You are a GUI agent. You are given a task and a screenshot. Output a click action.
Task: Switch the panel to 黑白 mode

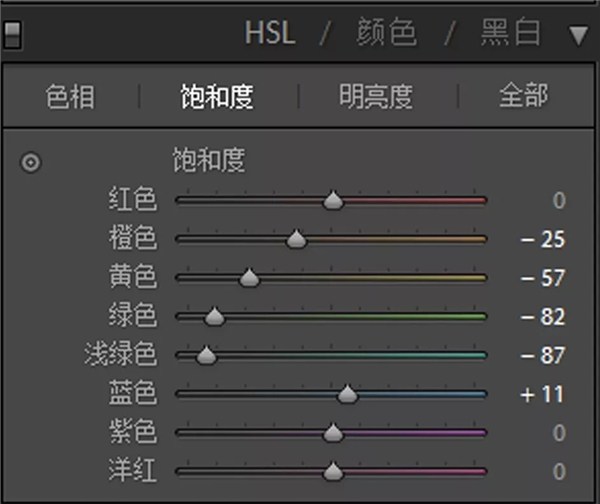tap(510, 33)
